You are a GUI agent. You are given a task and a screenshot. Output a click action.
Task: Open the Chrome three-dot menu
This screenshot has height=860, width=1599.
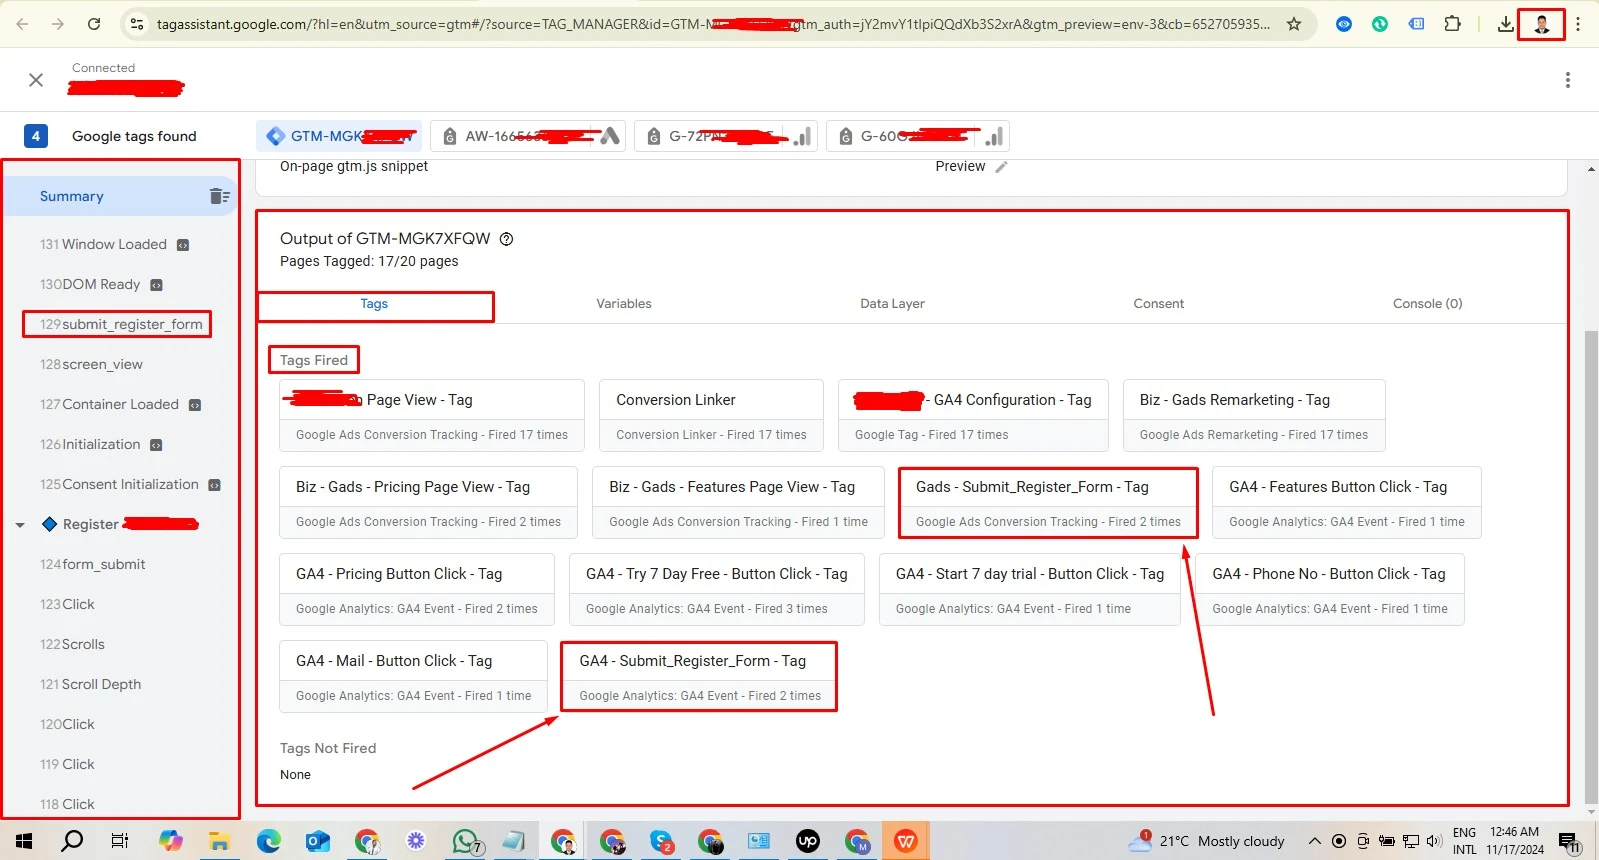point(1578,24)
